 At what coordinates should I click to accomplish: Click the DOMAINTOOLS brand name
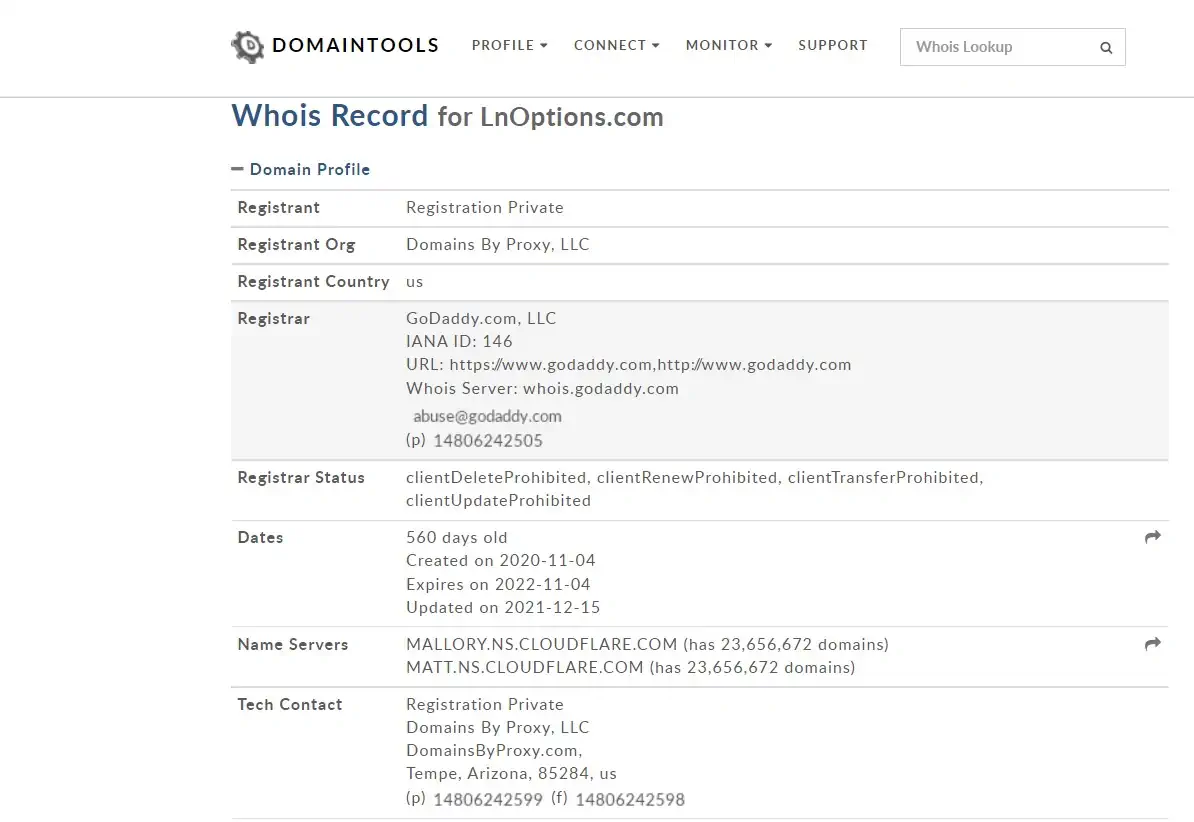pos(356,46)
